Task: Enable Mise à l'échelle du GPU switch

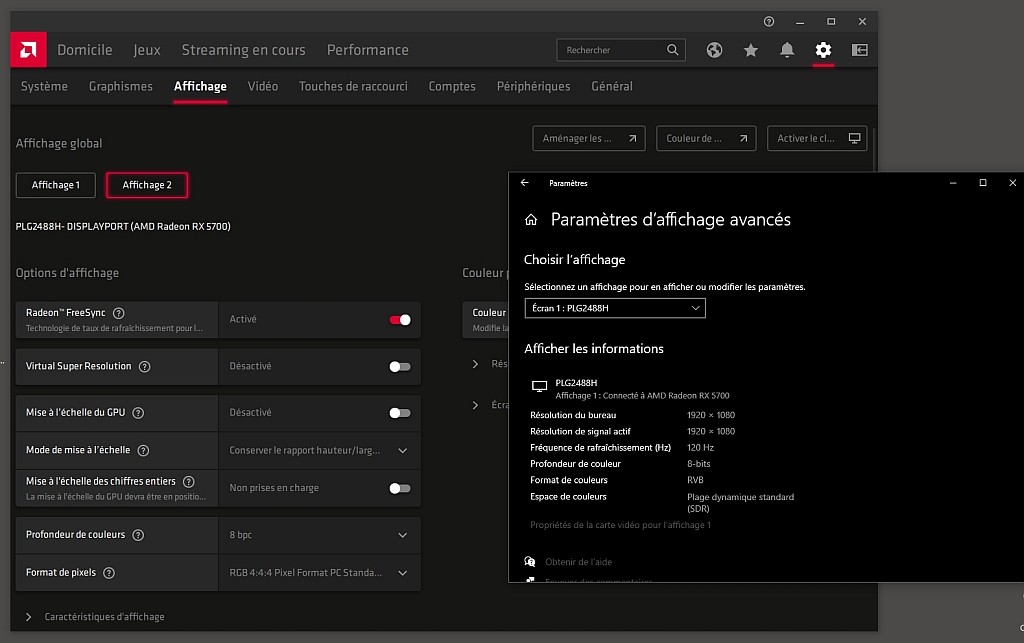Action: point(400,413)
